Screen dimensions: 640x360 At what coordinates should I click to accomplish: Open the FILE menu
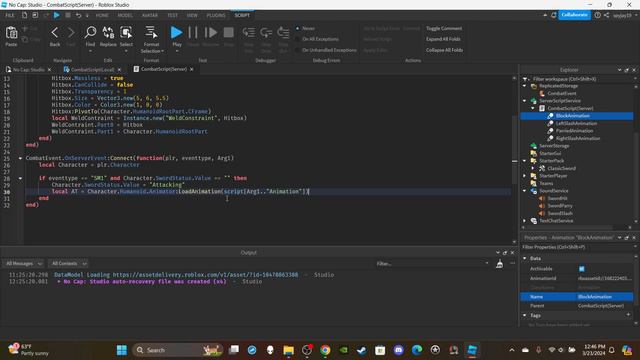10,15
